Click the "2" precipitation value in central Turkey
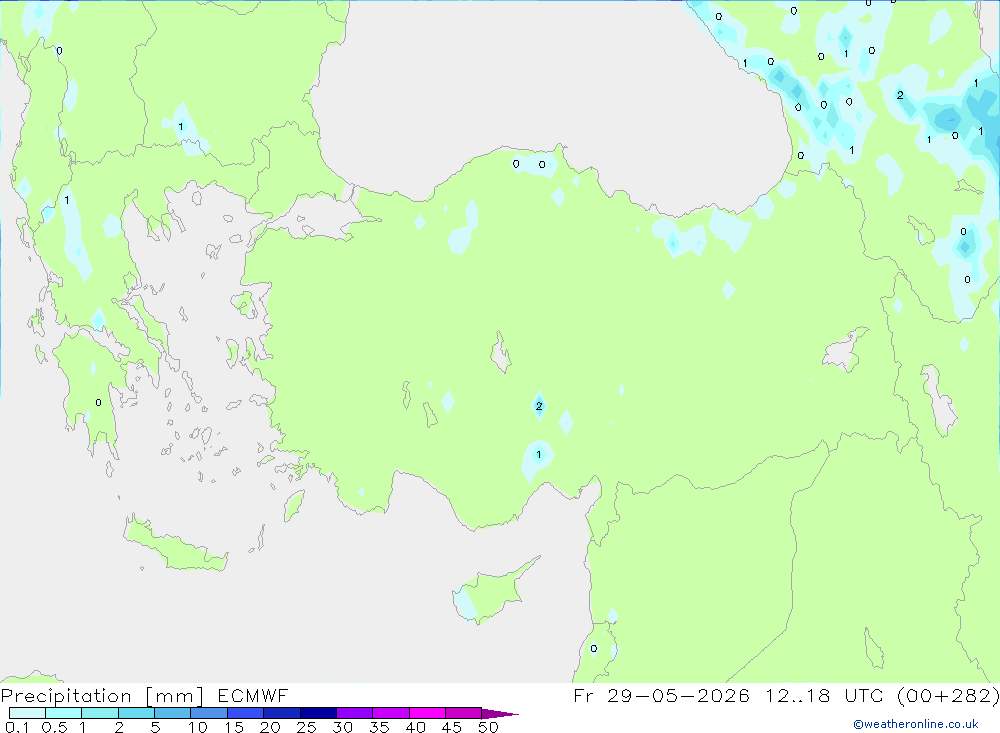1000x733 pixels. pos(540,406)
